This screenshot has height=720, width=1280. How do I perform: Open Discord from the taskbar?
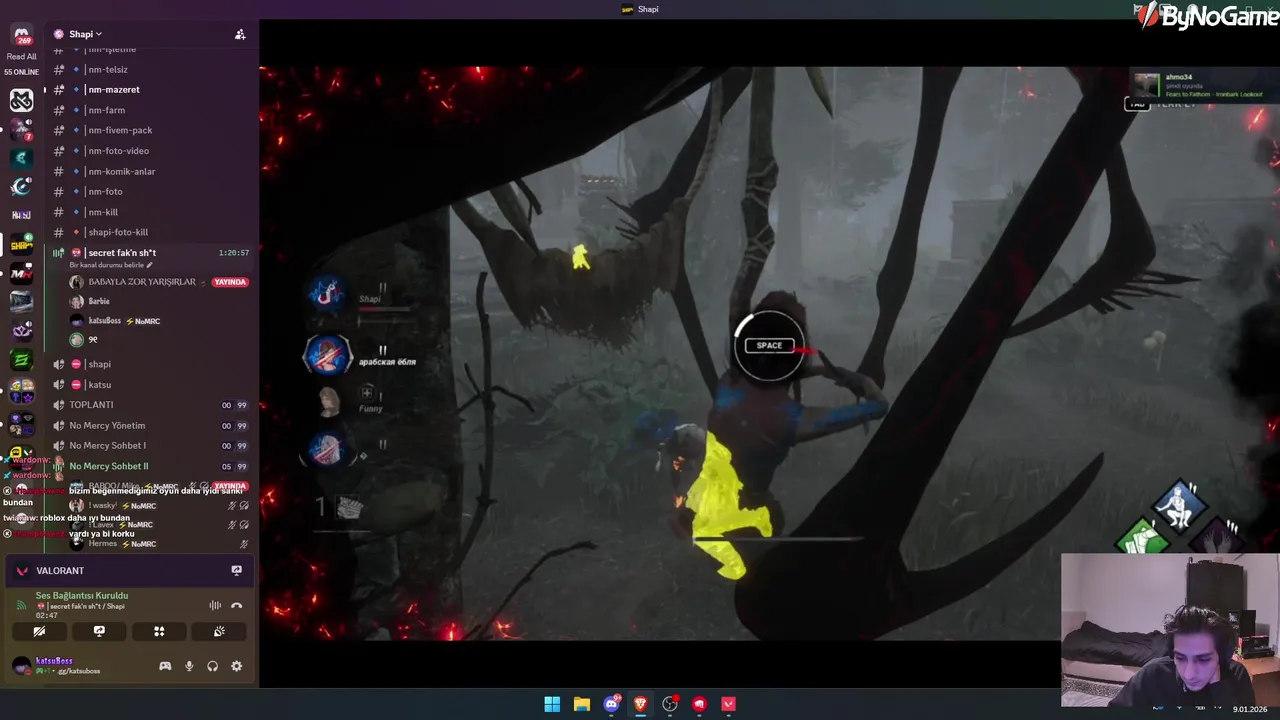[x=611, y=704]
